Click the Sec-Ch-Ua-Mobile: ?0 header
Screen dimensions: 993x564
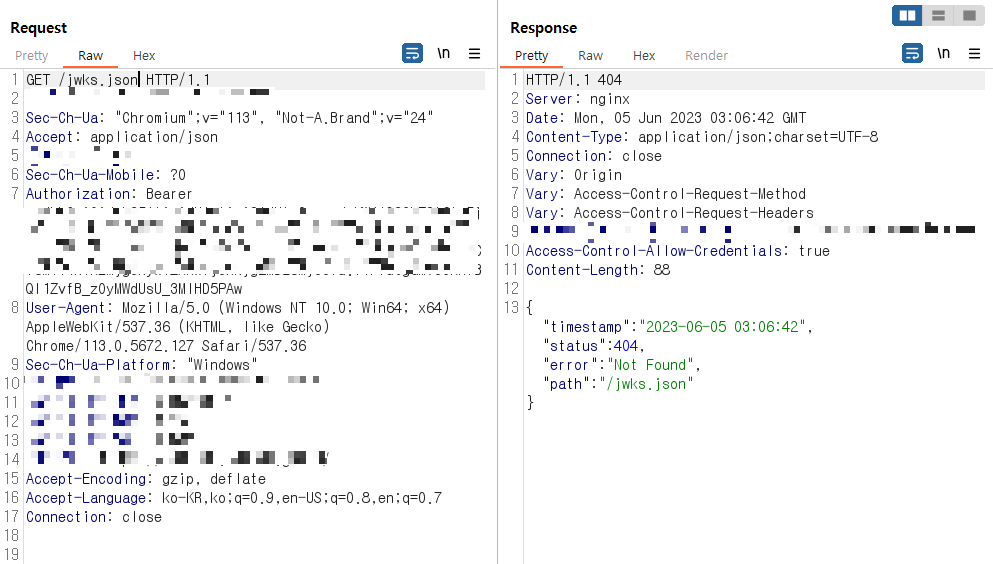click(106, 175)
